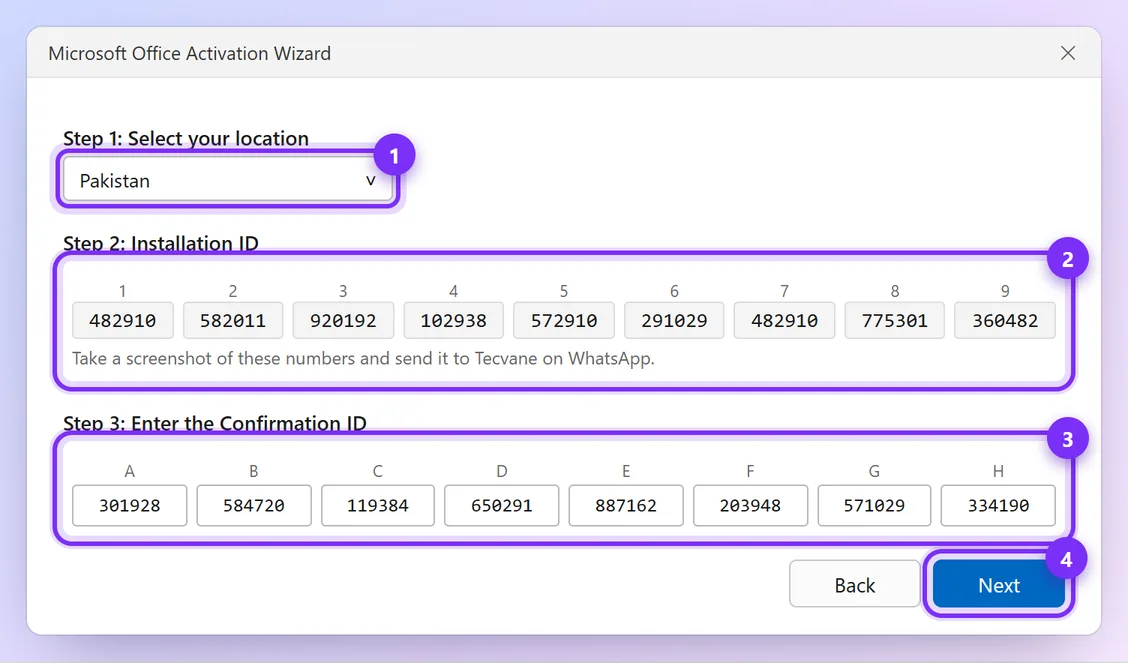Open the location dropdown showing Pakistan
Image resolution: width=1128 pixels, height=663 pixels.
pyautogui.click(x=227, y=180)
